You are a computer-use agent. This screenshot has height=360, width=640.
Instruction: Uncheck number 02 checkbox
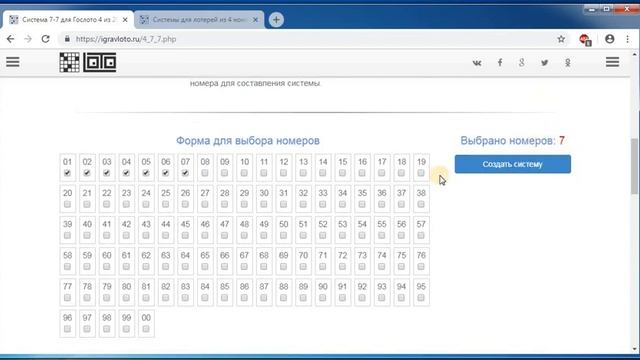pyautogui.click(x=87, y=173)
